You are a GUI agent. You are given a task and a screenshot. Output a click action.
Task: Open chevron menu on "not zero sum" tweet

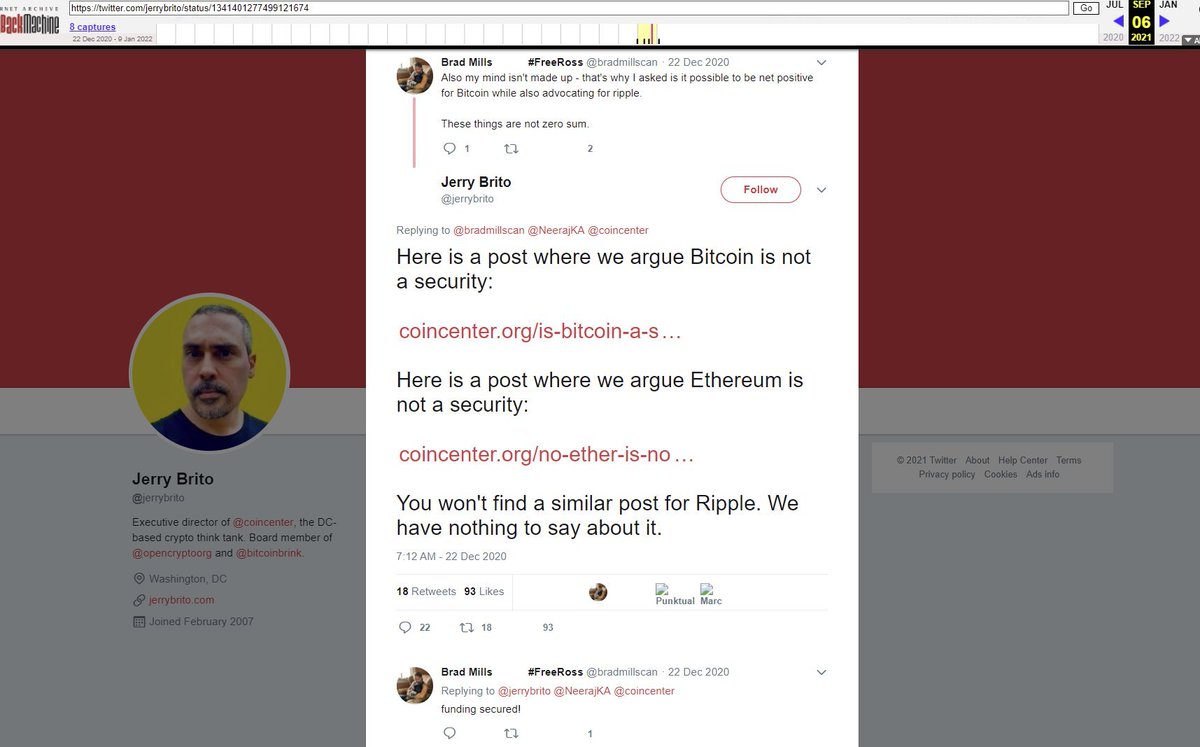click(822, 63)
